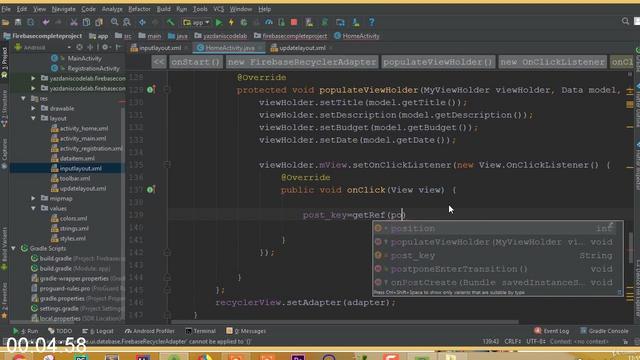Viewport: 640px width, 360px height.
Task: Open the SDK Manager download icon
Action: point(356,22)
